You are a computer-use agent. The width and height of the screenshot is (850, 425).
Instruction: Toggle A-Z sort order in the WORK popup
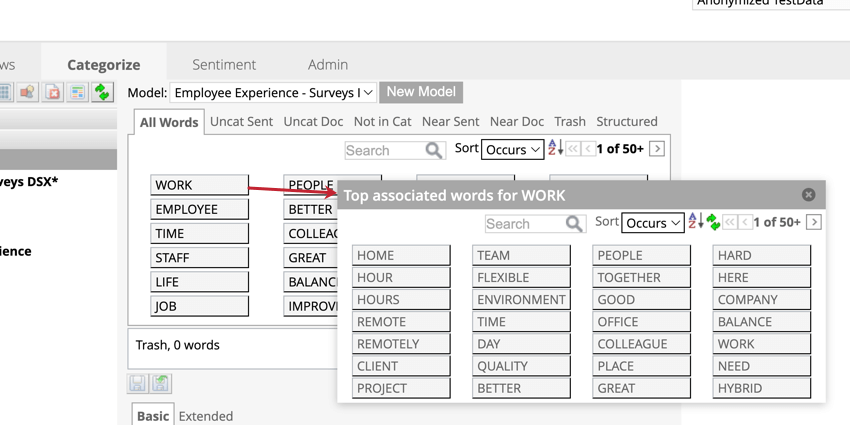(x=693, y=222)
